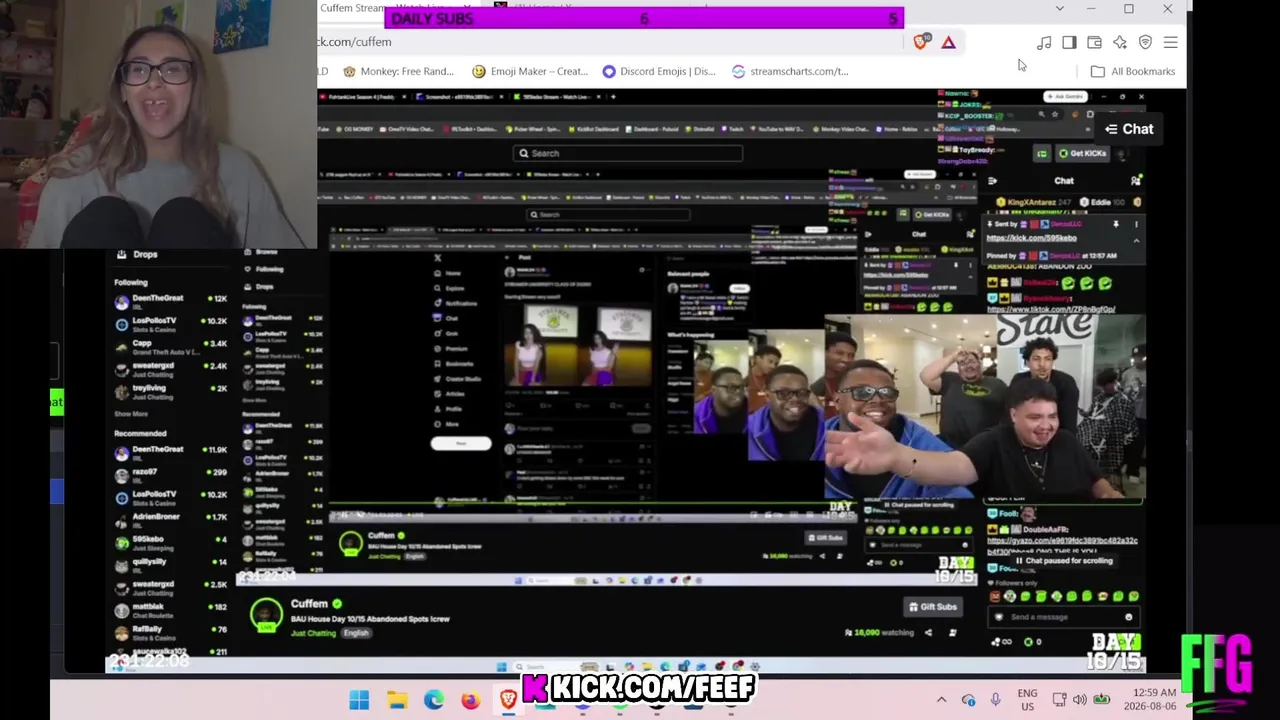Image resolution: width=1280 pixels, height=720 pixels.
Task: Click the network icon in system tray
Action: 1059,700
